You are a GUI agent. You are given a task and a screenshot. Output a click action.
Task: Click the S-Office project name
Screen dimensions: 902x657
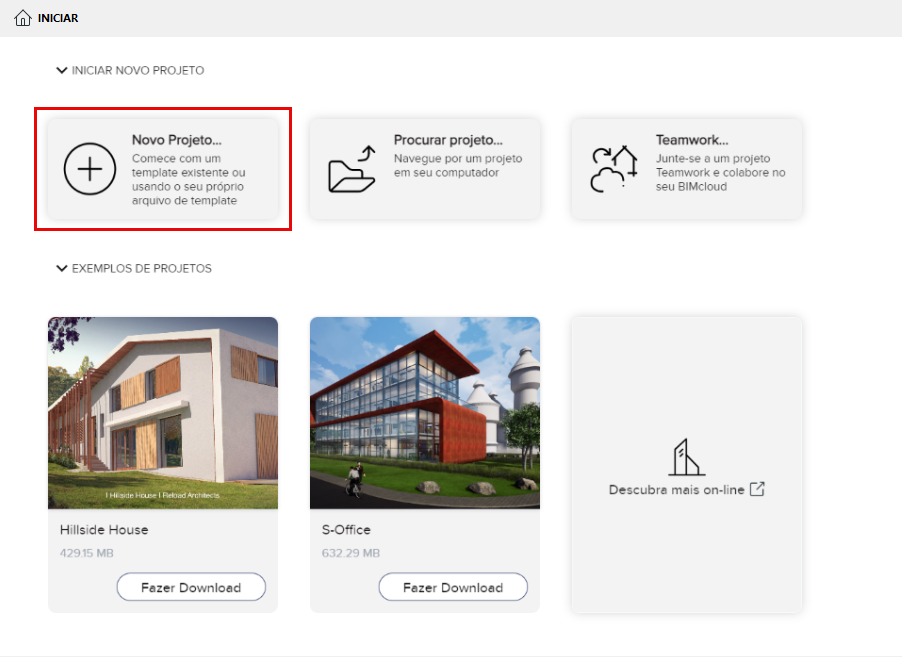tap(346, 529)
